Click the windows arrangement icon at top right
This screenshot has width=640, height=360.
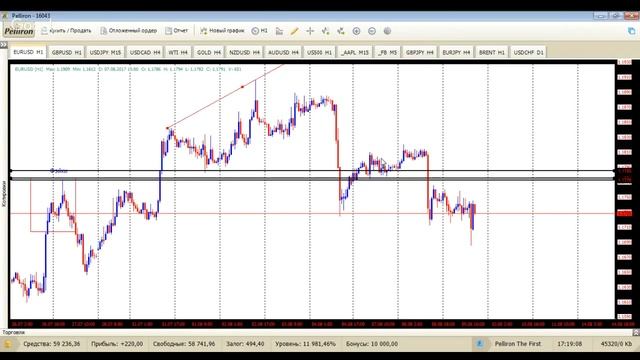[631, 31]
